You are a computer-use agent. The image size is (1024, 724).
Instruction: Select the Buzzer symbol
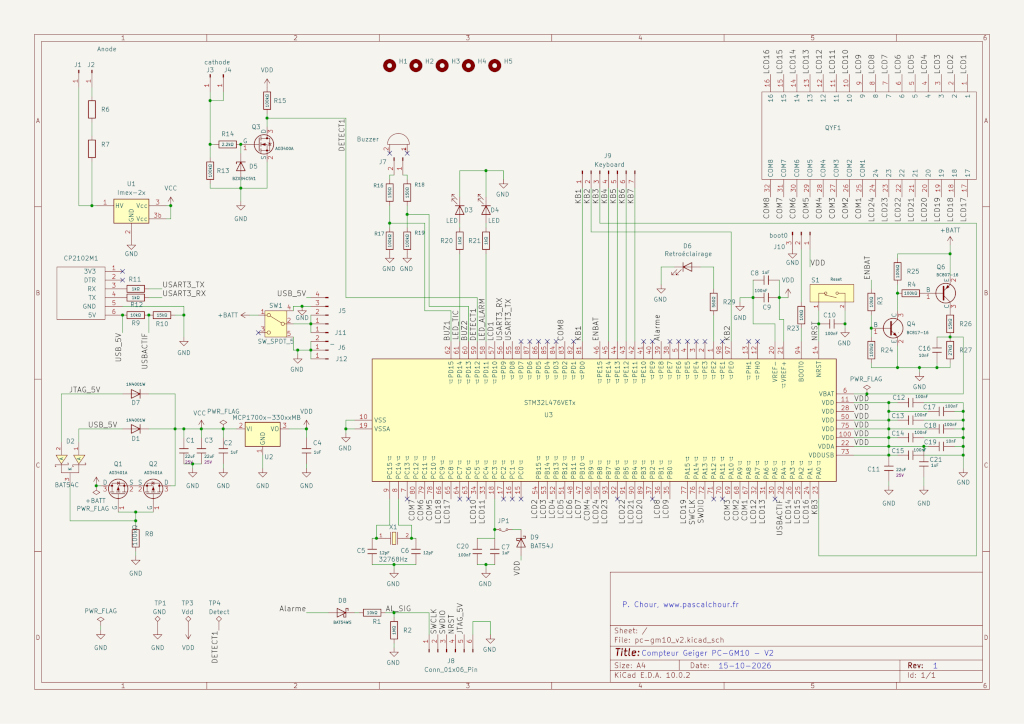tap(398, 139)
